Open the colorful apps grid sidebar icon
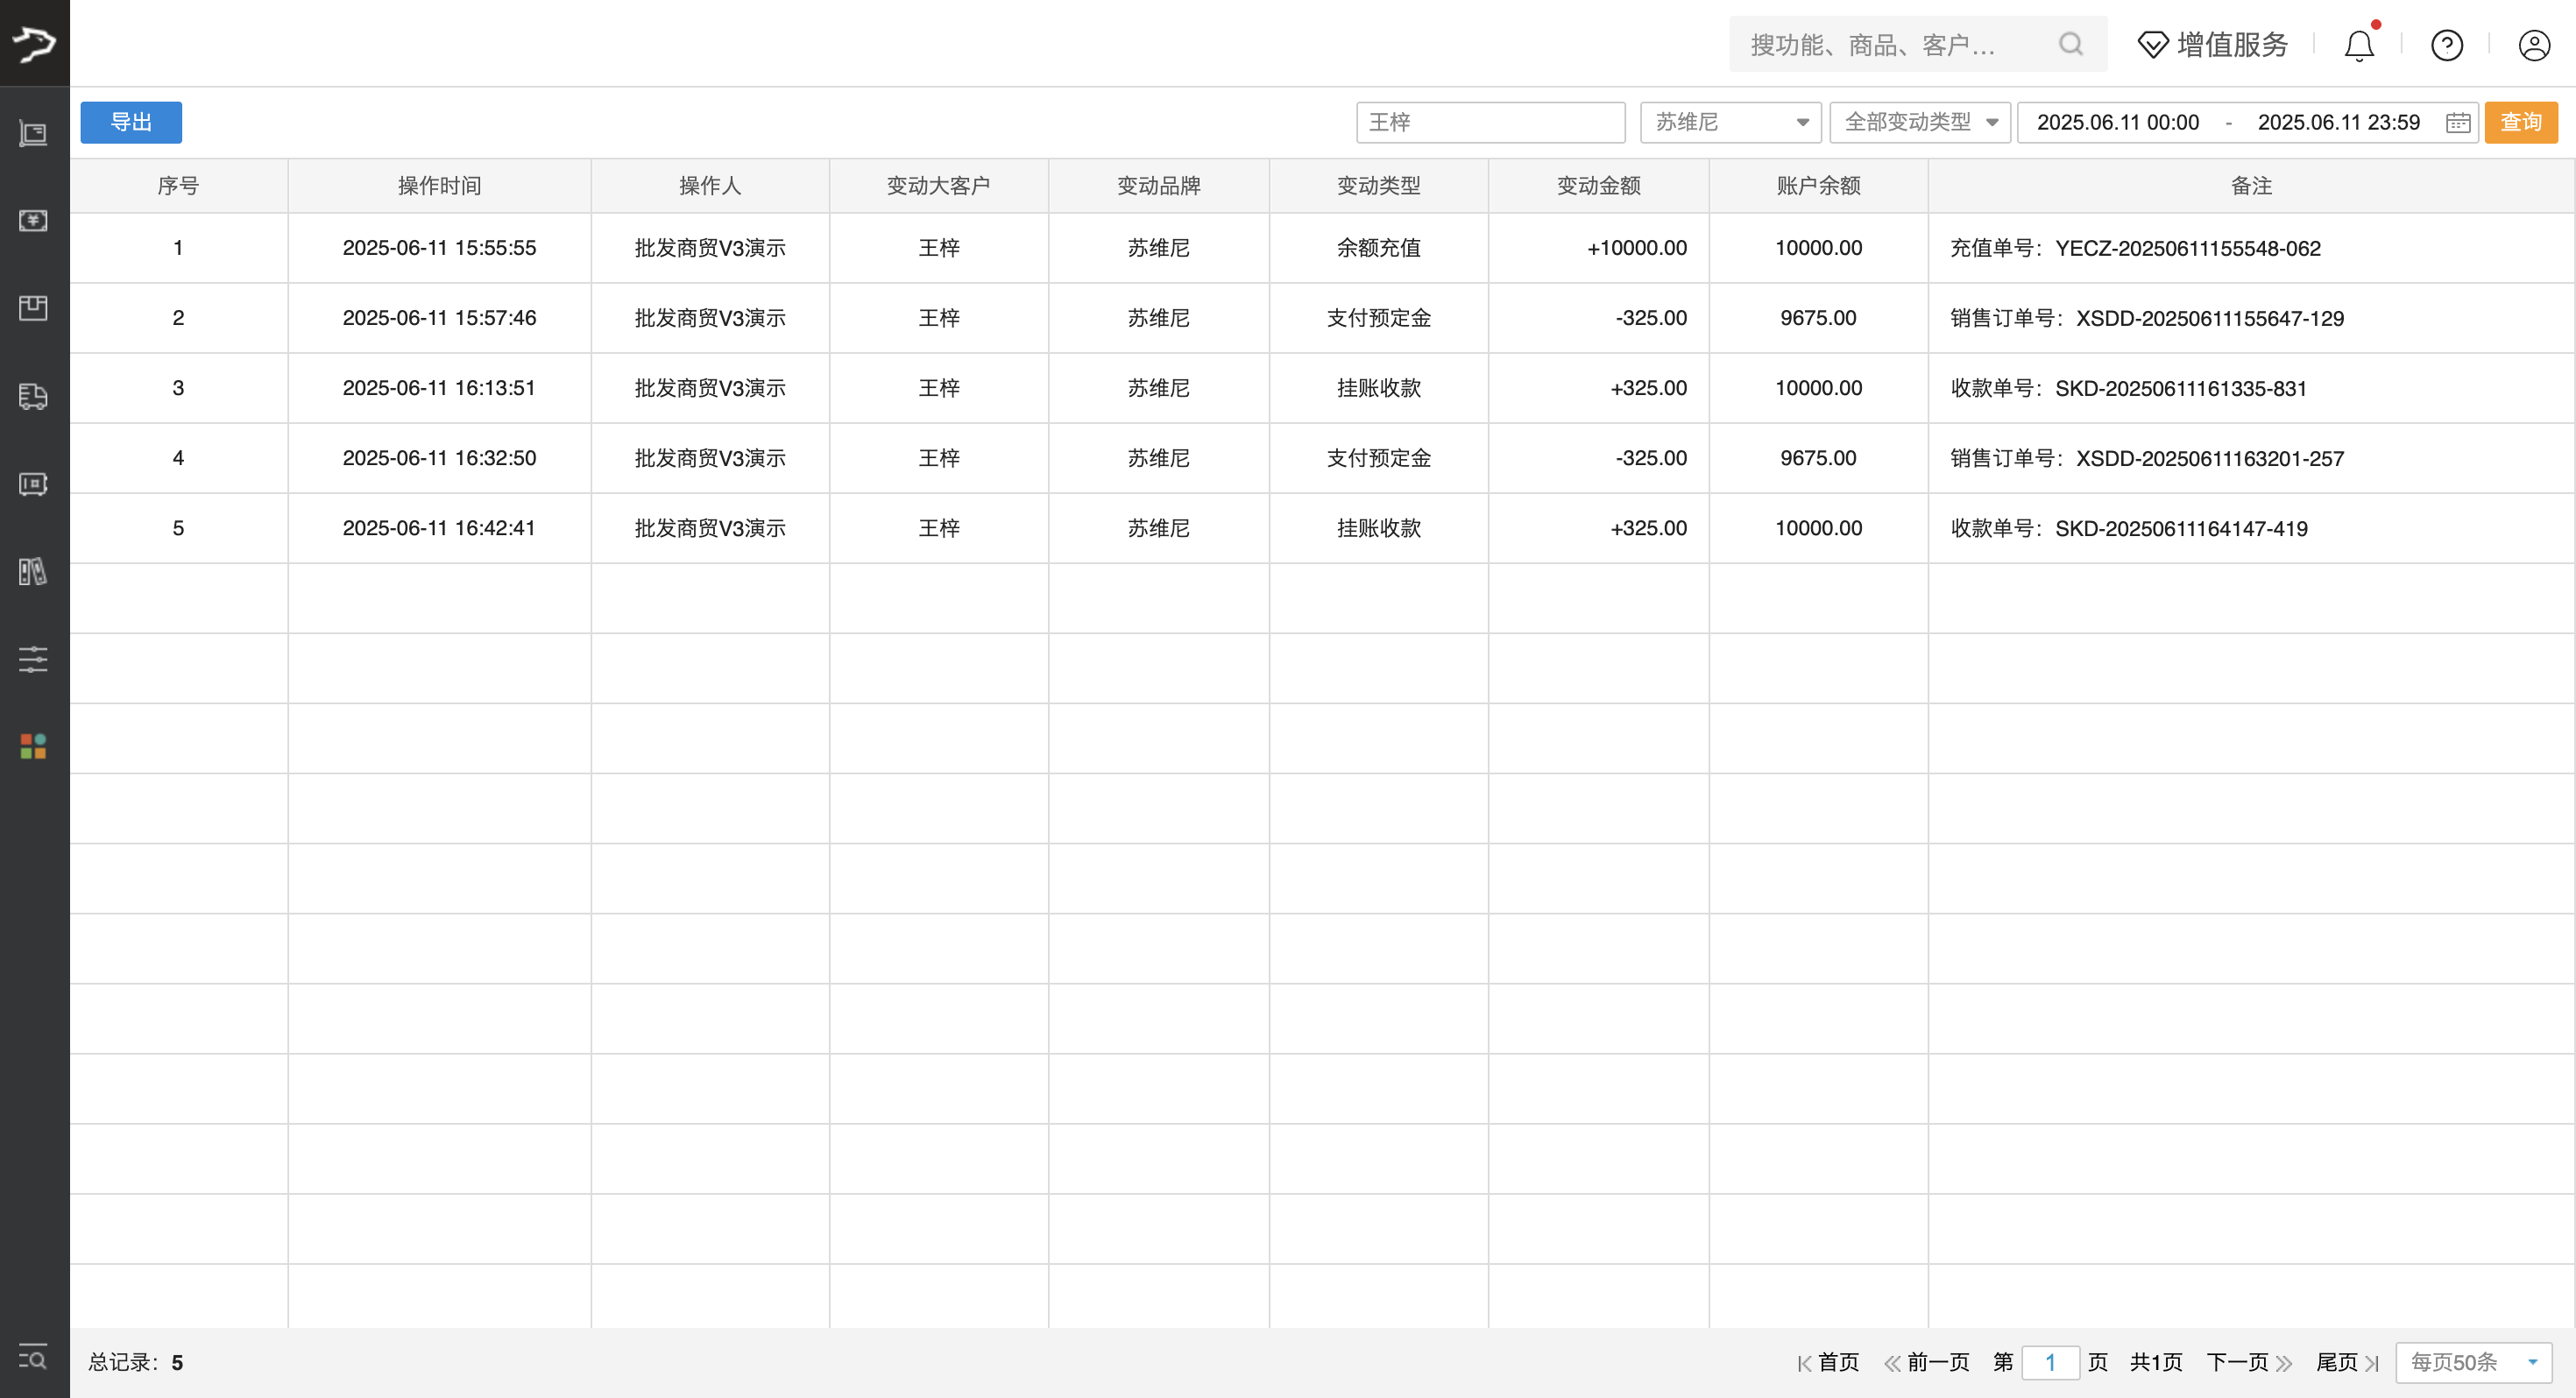The height and width of the screenshot is (1398, 2576). pyautogui.click(x=33, y=746)
